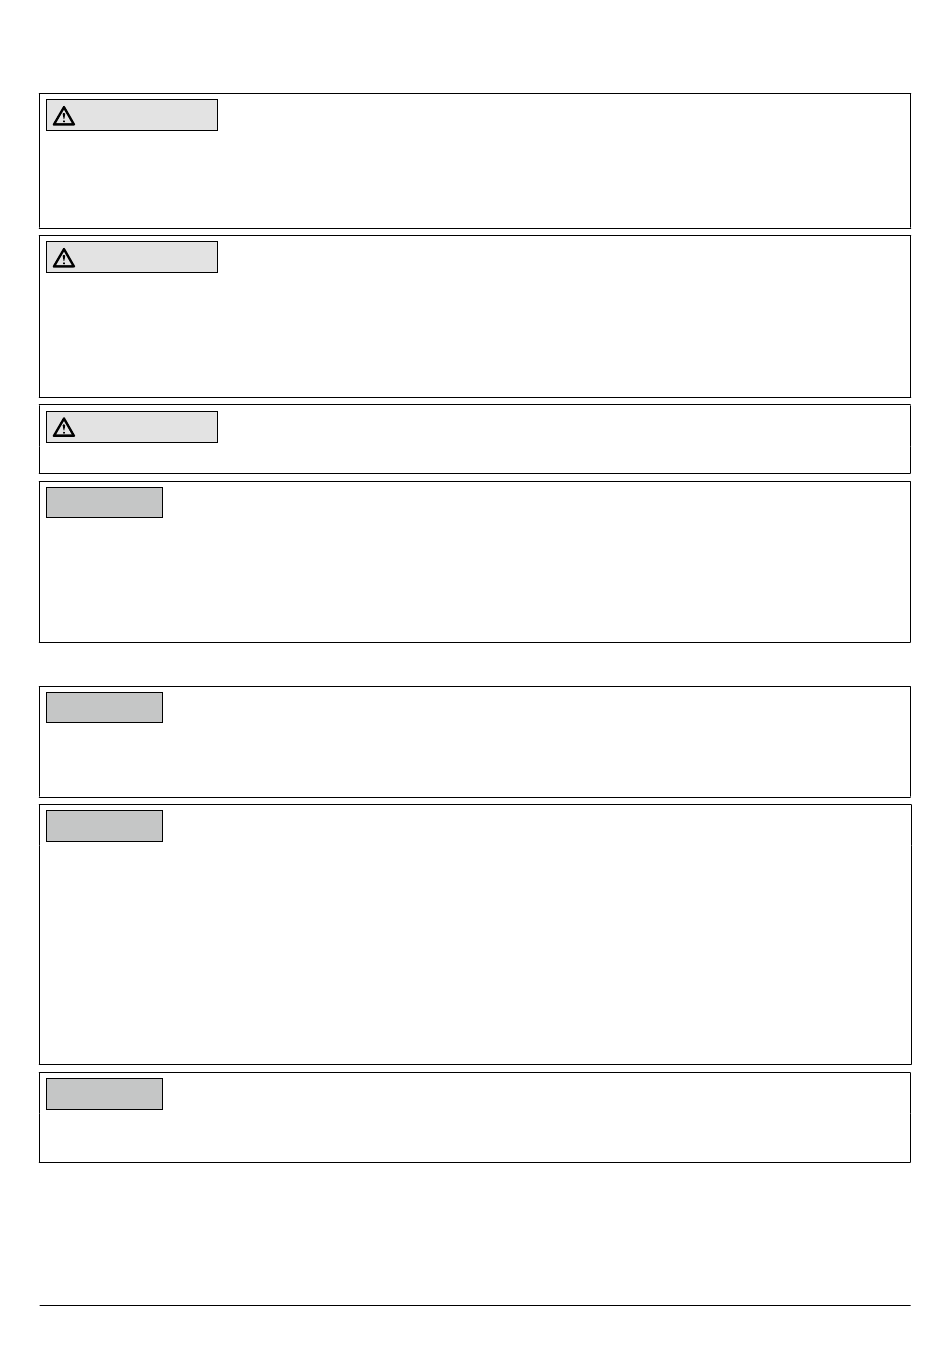Click the warning triangle in the third notice box
Screen dimensions: 950x1360
click(64, 428)
